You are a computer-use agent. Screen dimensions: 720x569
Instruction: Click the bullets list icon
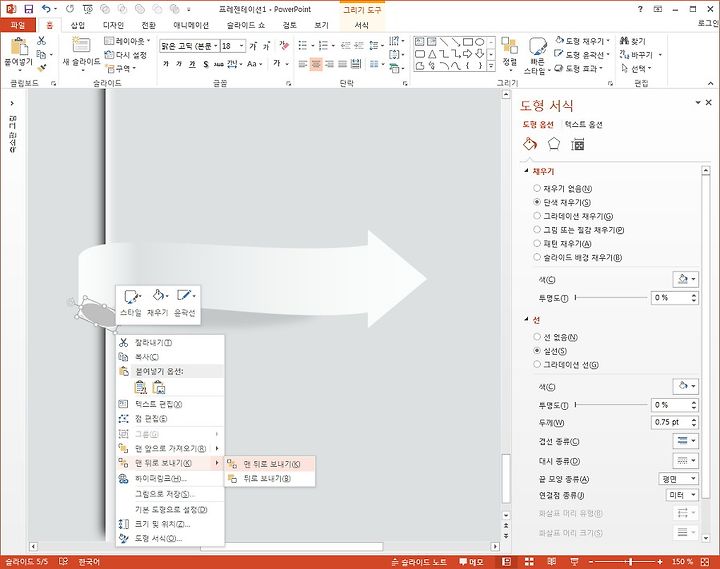coord(303,45)
